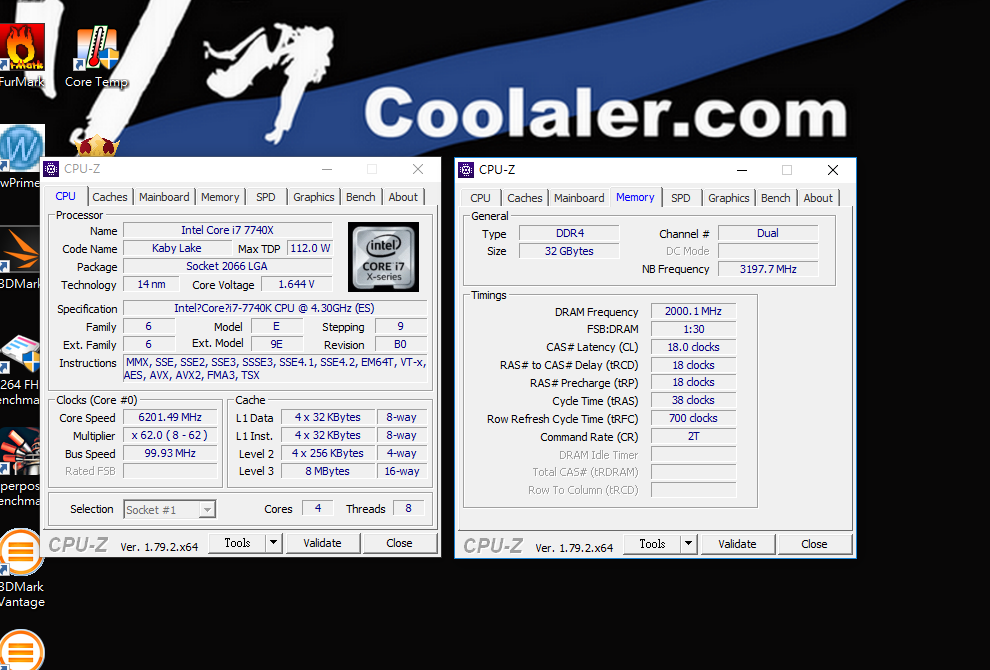Select Mainboard tab in the Memory-tab window
The height and width of the screenshot is (670, 990).
point(579,198)
